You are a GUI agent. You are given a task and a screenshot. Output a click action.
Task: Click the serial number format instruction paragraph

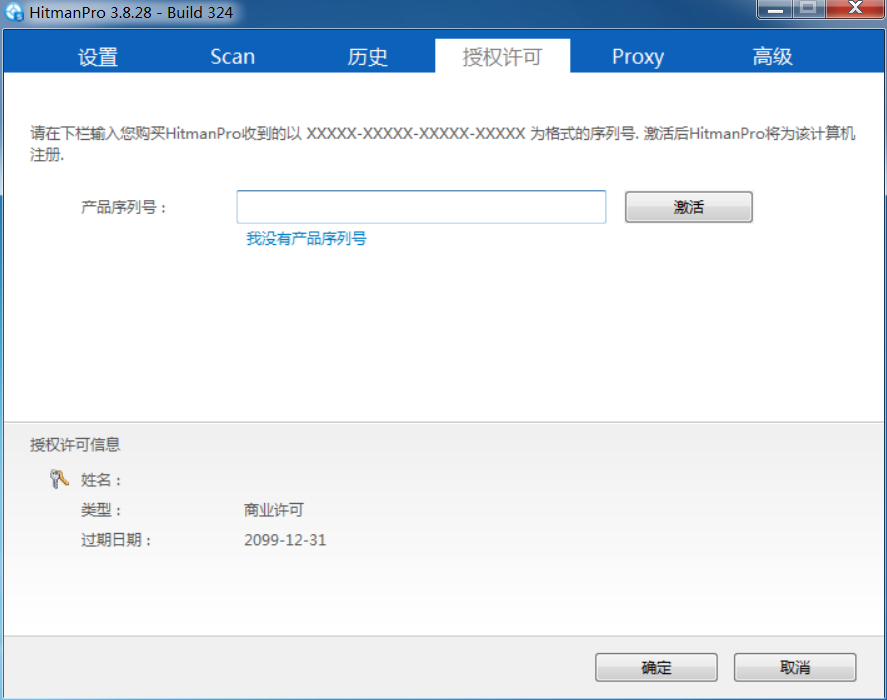coord(442,144)
